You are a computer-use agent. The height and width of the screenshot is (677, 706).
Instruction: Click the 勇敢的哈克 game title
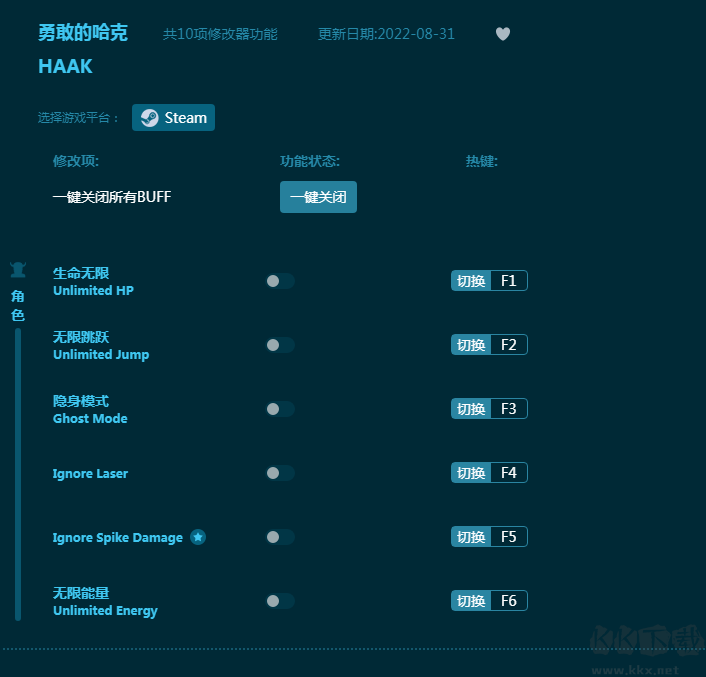pyautogui.click(x=83, y=33)
